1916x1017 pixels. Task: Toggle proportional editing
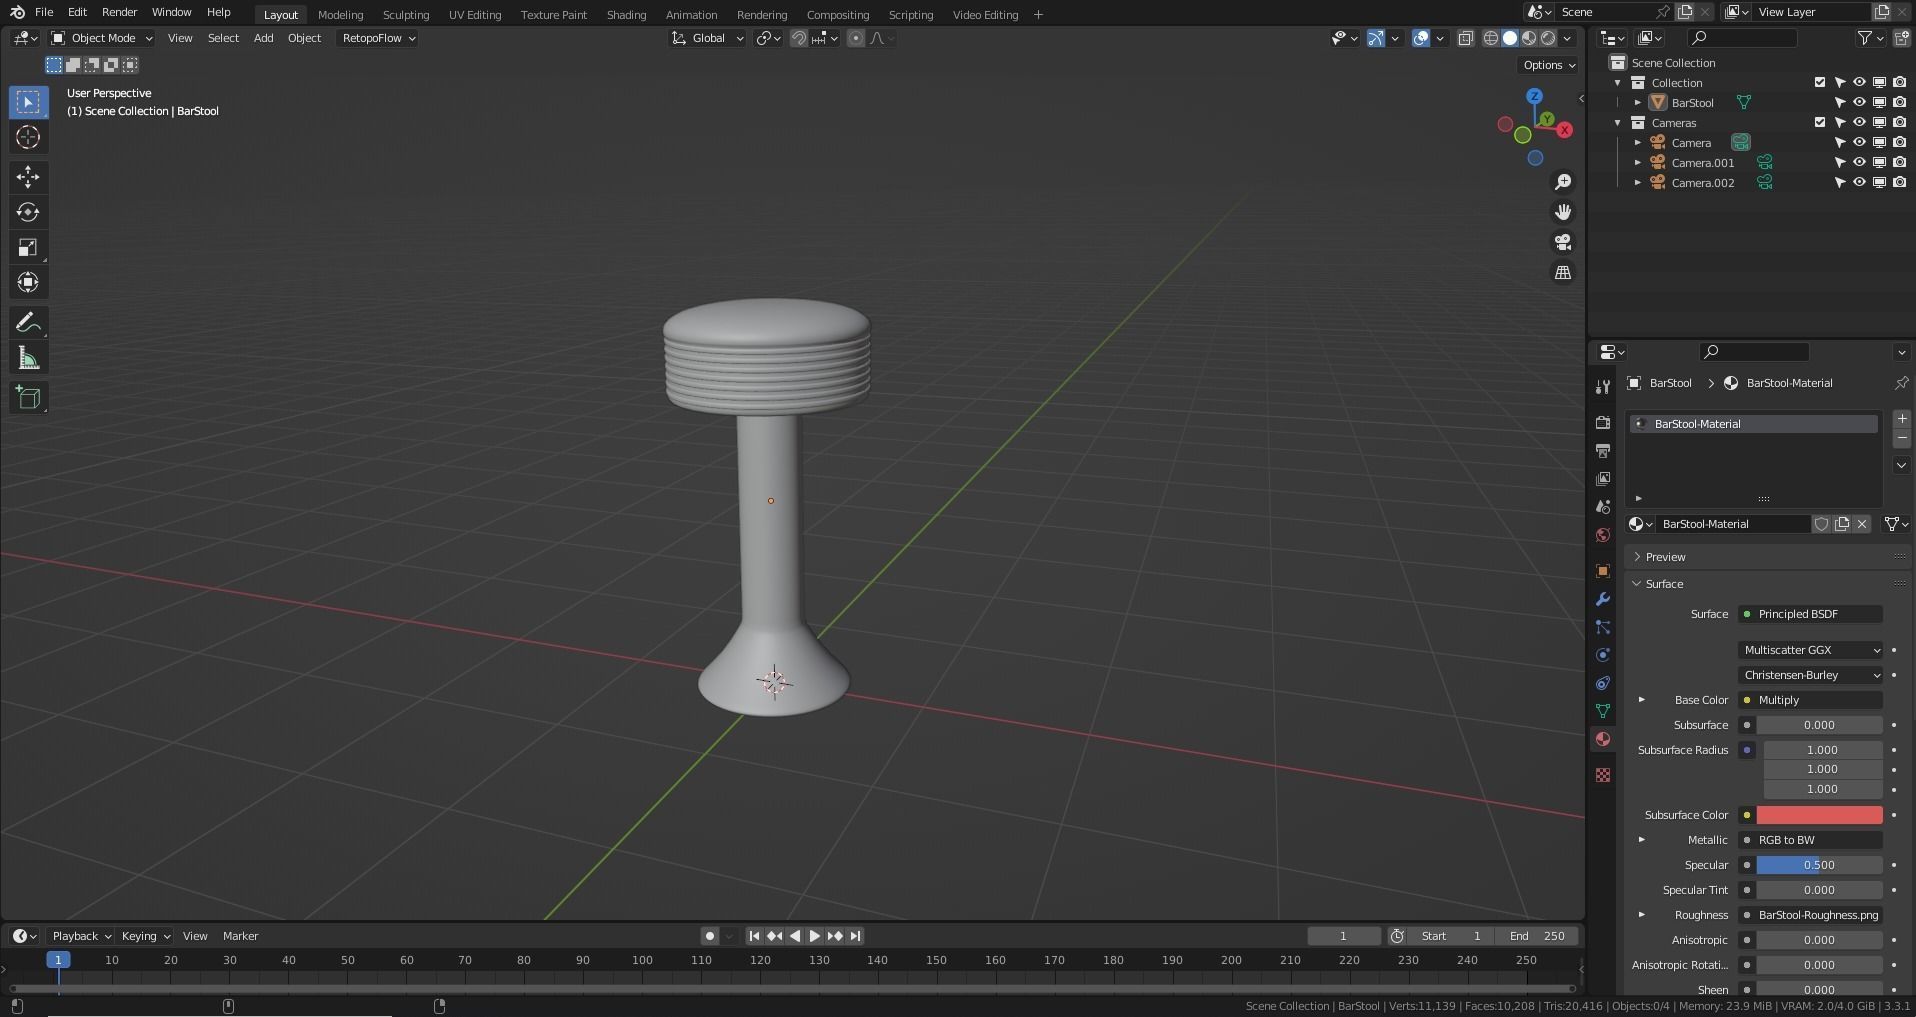pyautogui.click(x=856, y=38)
